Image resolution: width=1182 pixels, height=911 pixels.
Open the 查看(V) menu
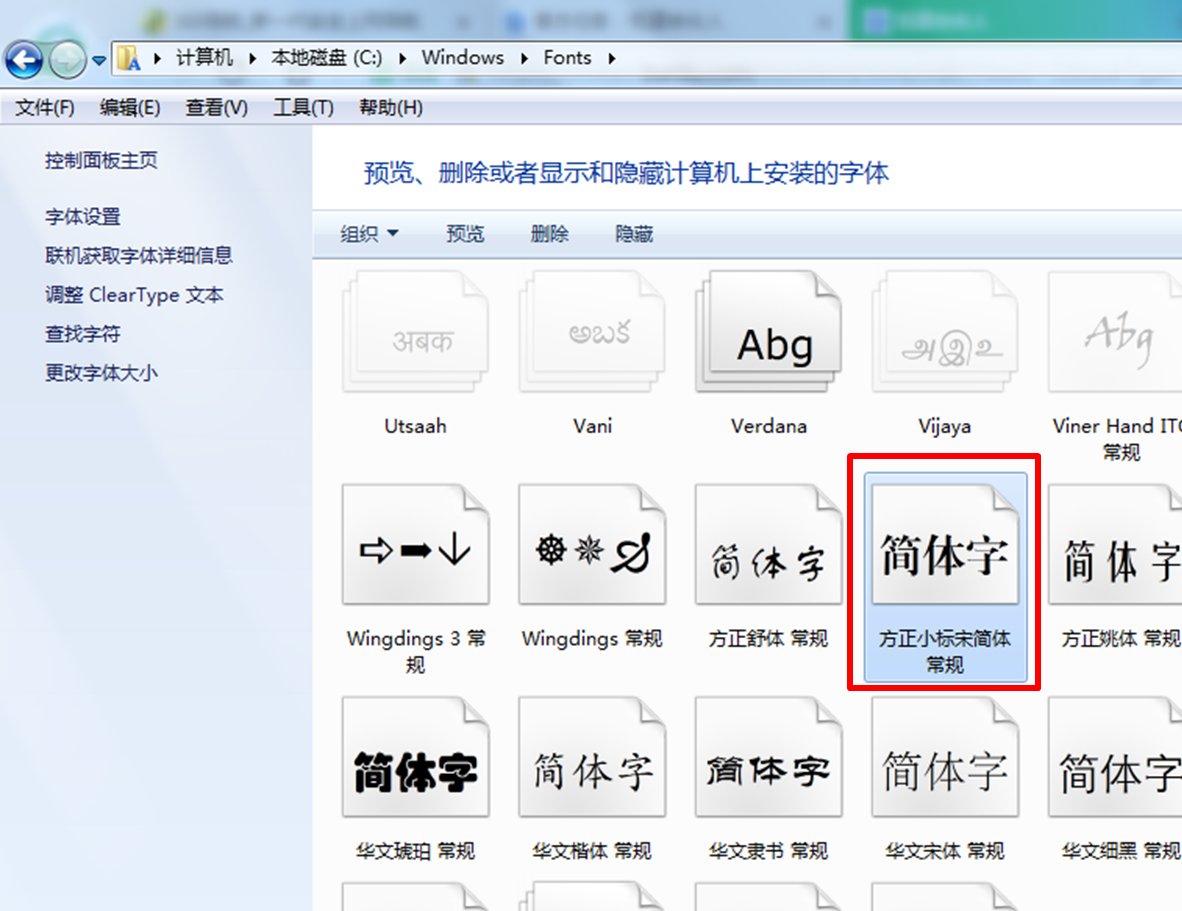point(216,107)
